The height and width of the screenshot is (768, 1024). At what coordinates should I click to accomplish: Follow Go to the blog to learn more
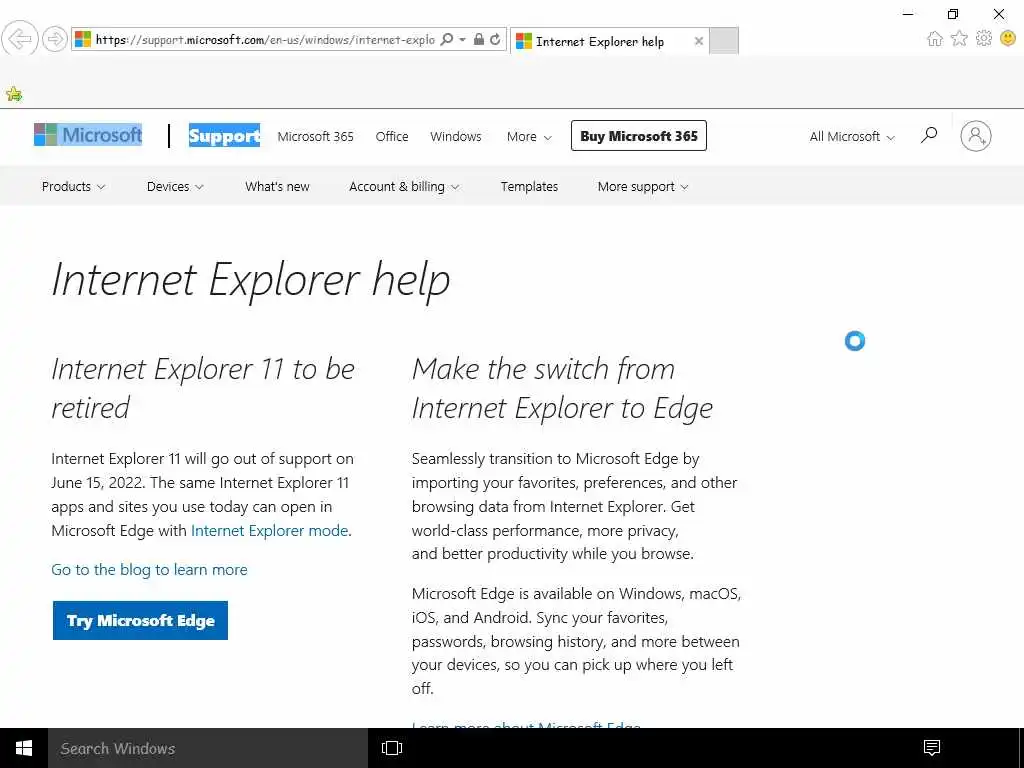tap(150, 569)
